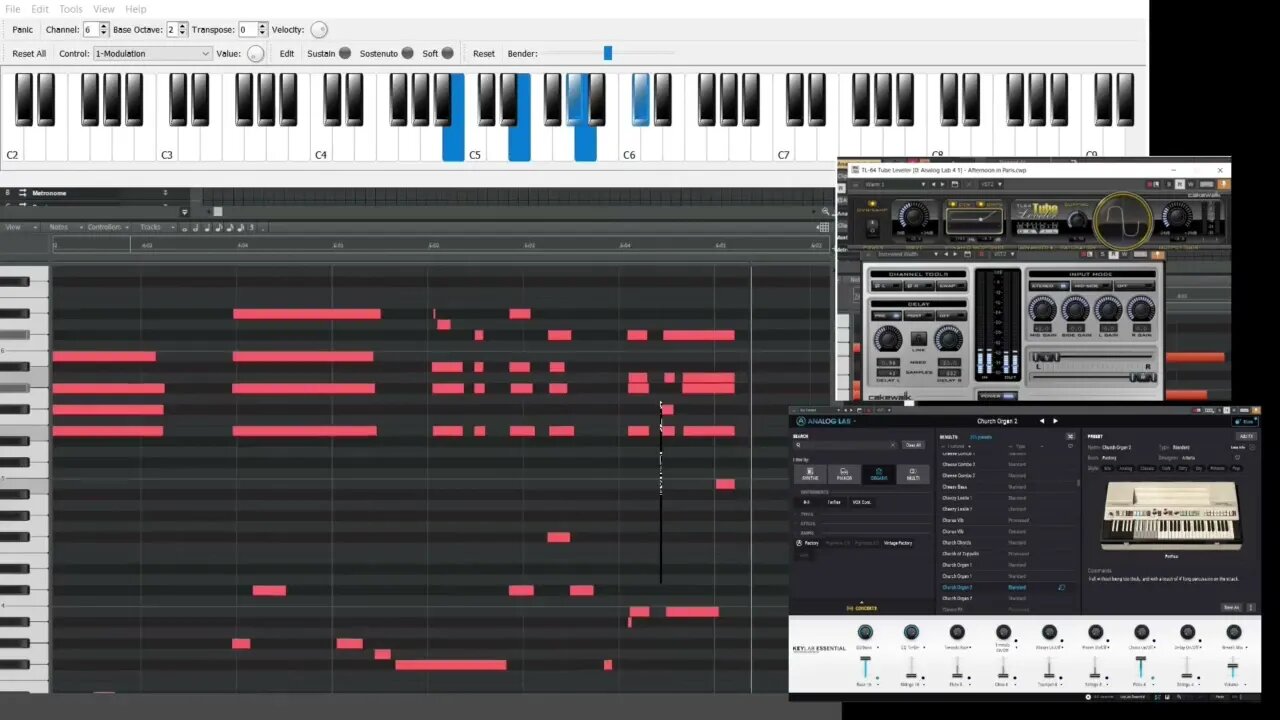Click the Edit button beside the Value knob

coord(287,54)
